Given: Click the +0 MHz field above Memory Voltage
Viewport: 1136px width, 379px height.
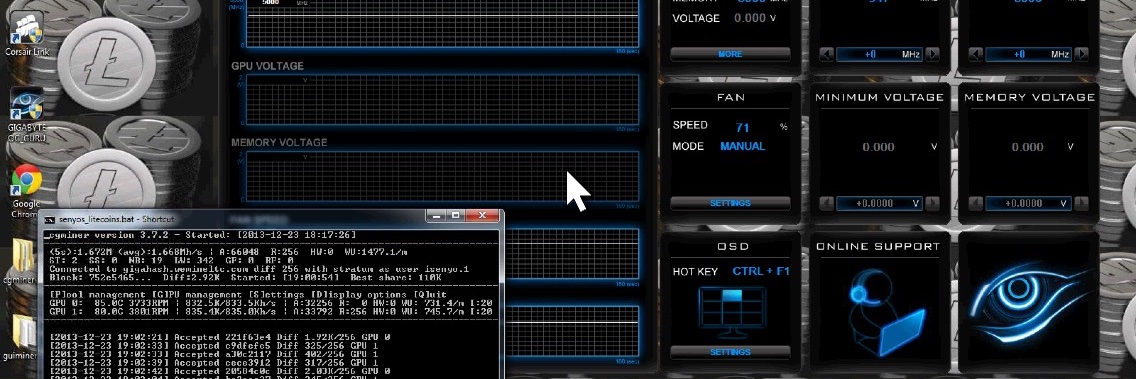Looking at the screenshot, I should 1029,54.
